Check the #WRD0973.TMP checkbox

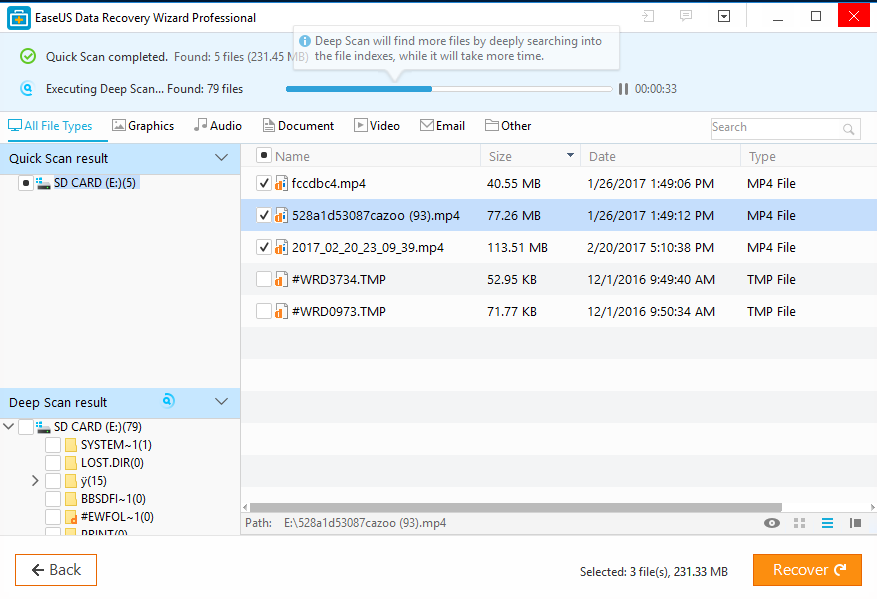(264, 311)
